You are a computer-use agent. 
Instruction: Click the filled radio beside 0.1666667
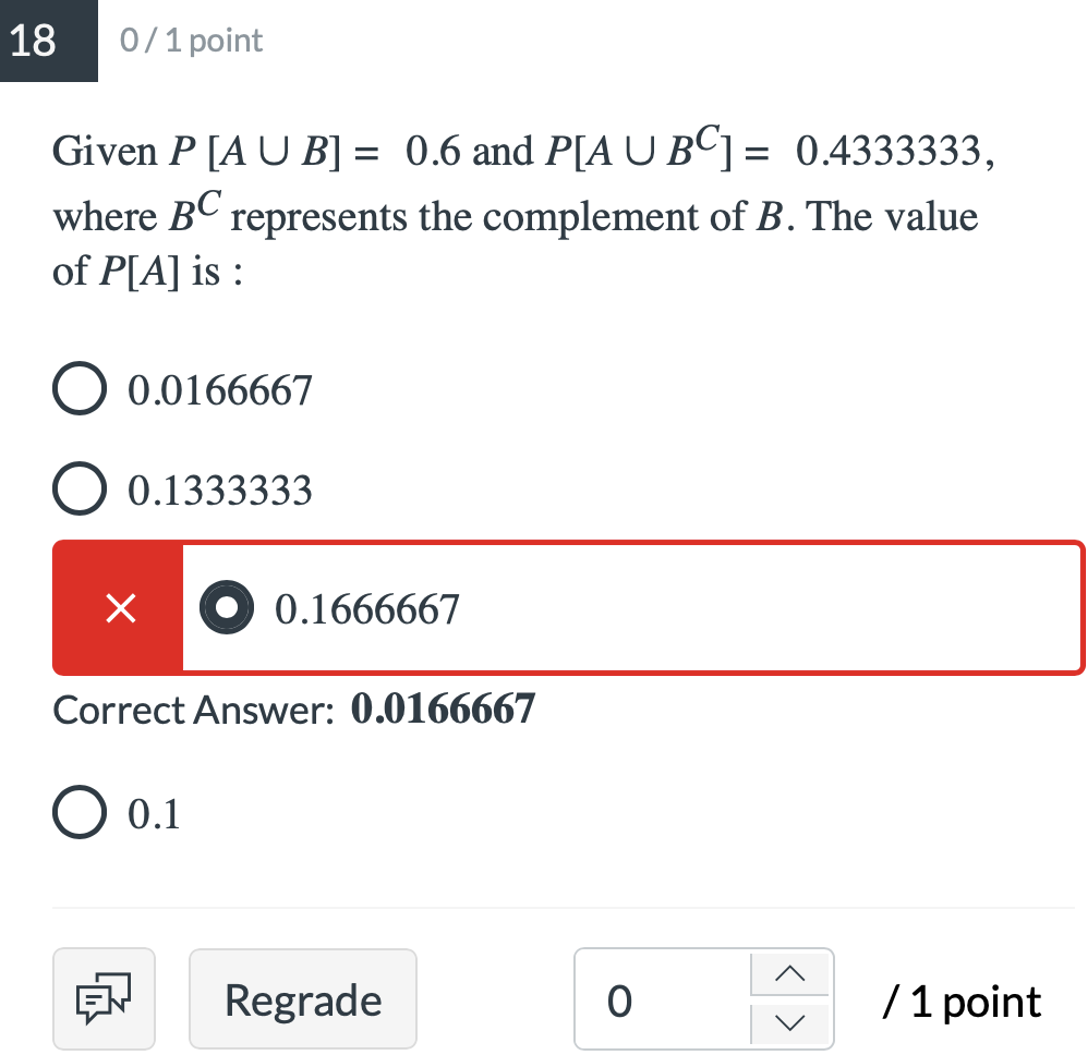[x=226, y=607]
